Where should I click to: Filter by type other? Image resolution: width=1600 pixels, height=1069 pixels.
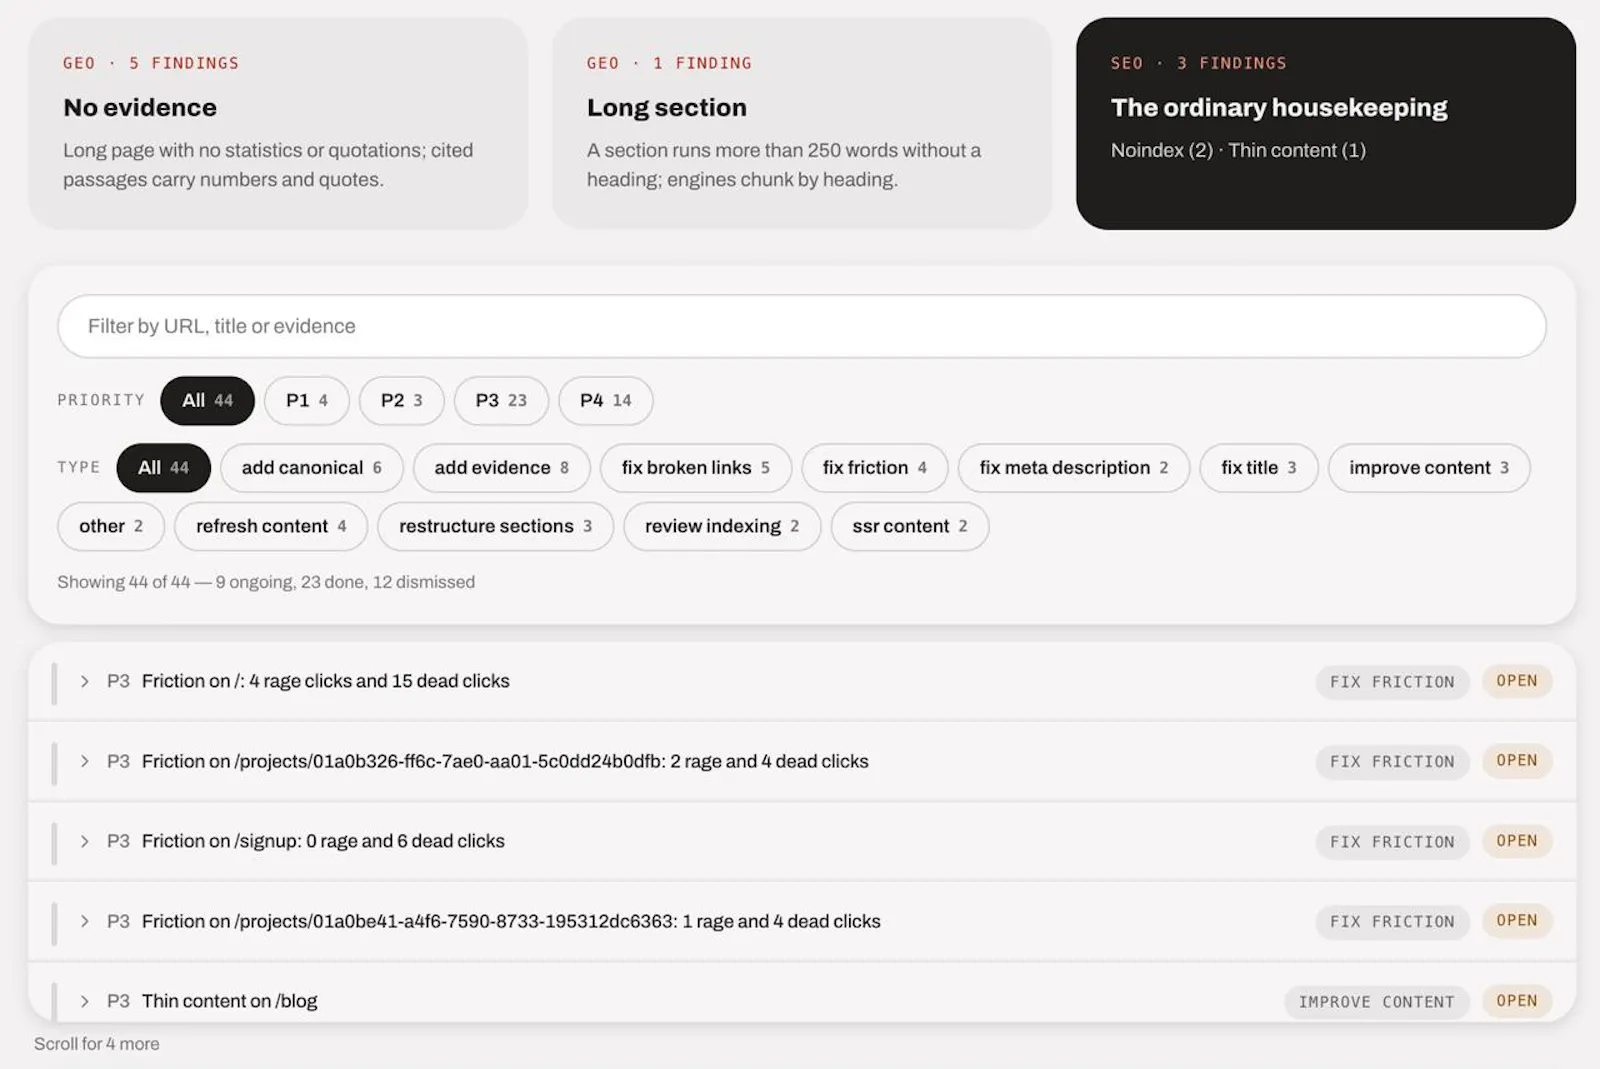[111, 526]
